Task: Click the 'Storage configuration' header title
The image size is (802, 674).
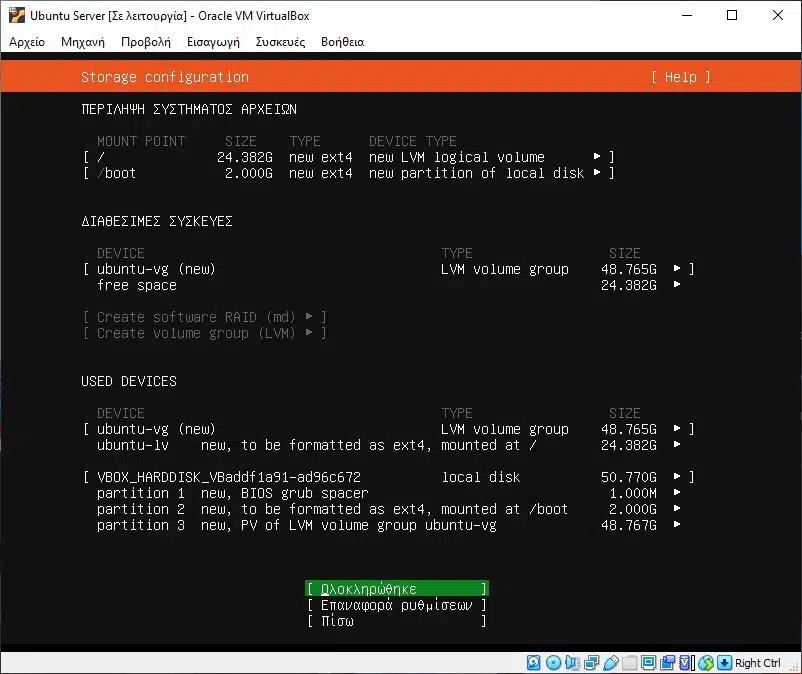Action: pos(165,77)
